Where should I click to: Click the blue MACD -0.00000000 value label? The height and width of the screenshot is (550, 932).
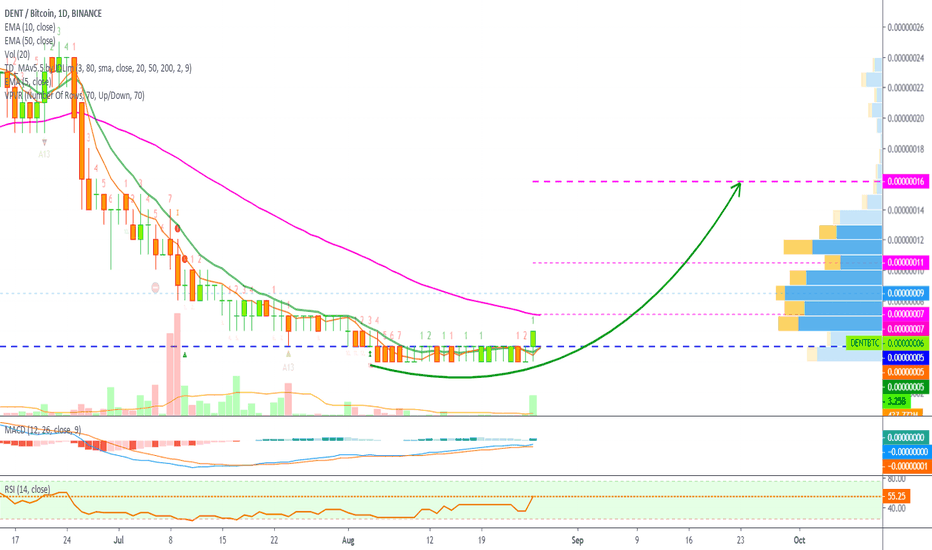coord(906,451)
